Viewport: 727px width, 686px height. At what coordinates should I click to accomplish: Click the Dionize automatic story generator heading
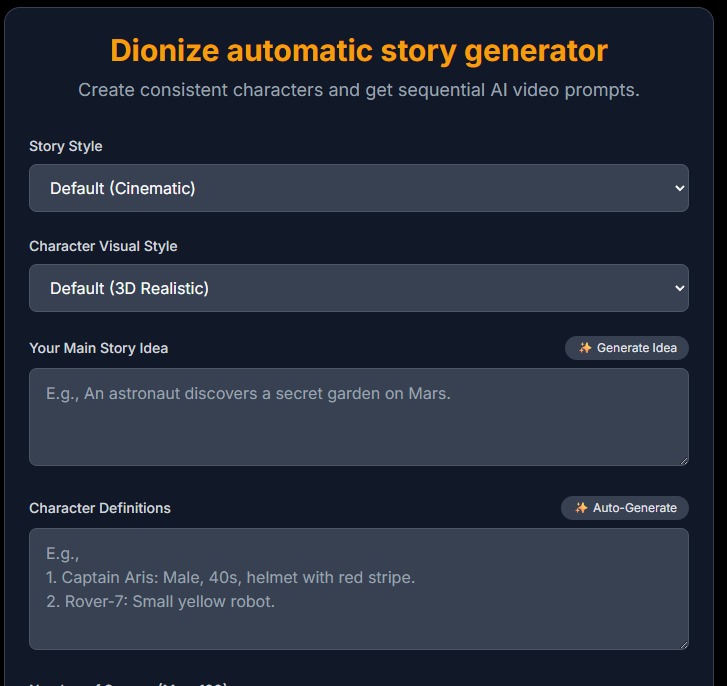359,50
